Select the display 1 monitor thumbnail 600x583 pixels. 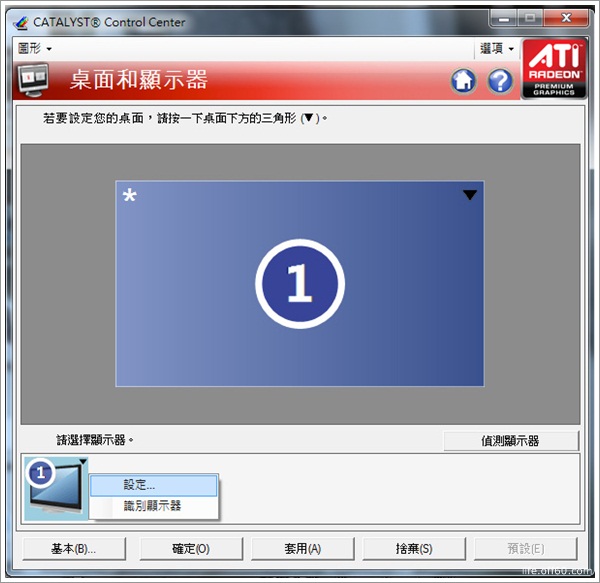[56, 488]
